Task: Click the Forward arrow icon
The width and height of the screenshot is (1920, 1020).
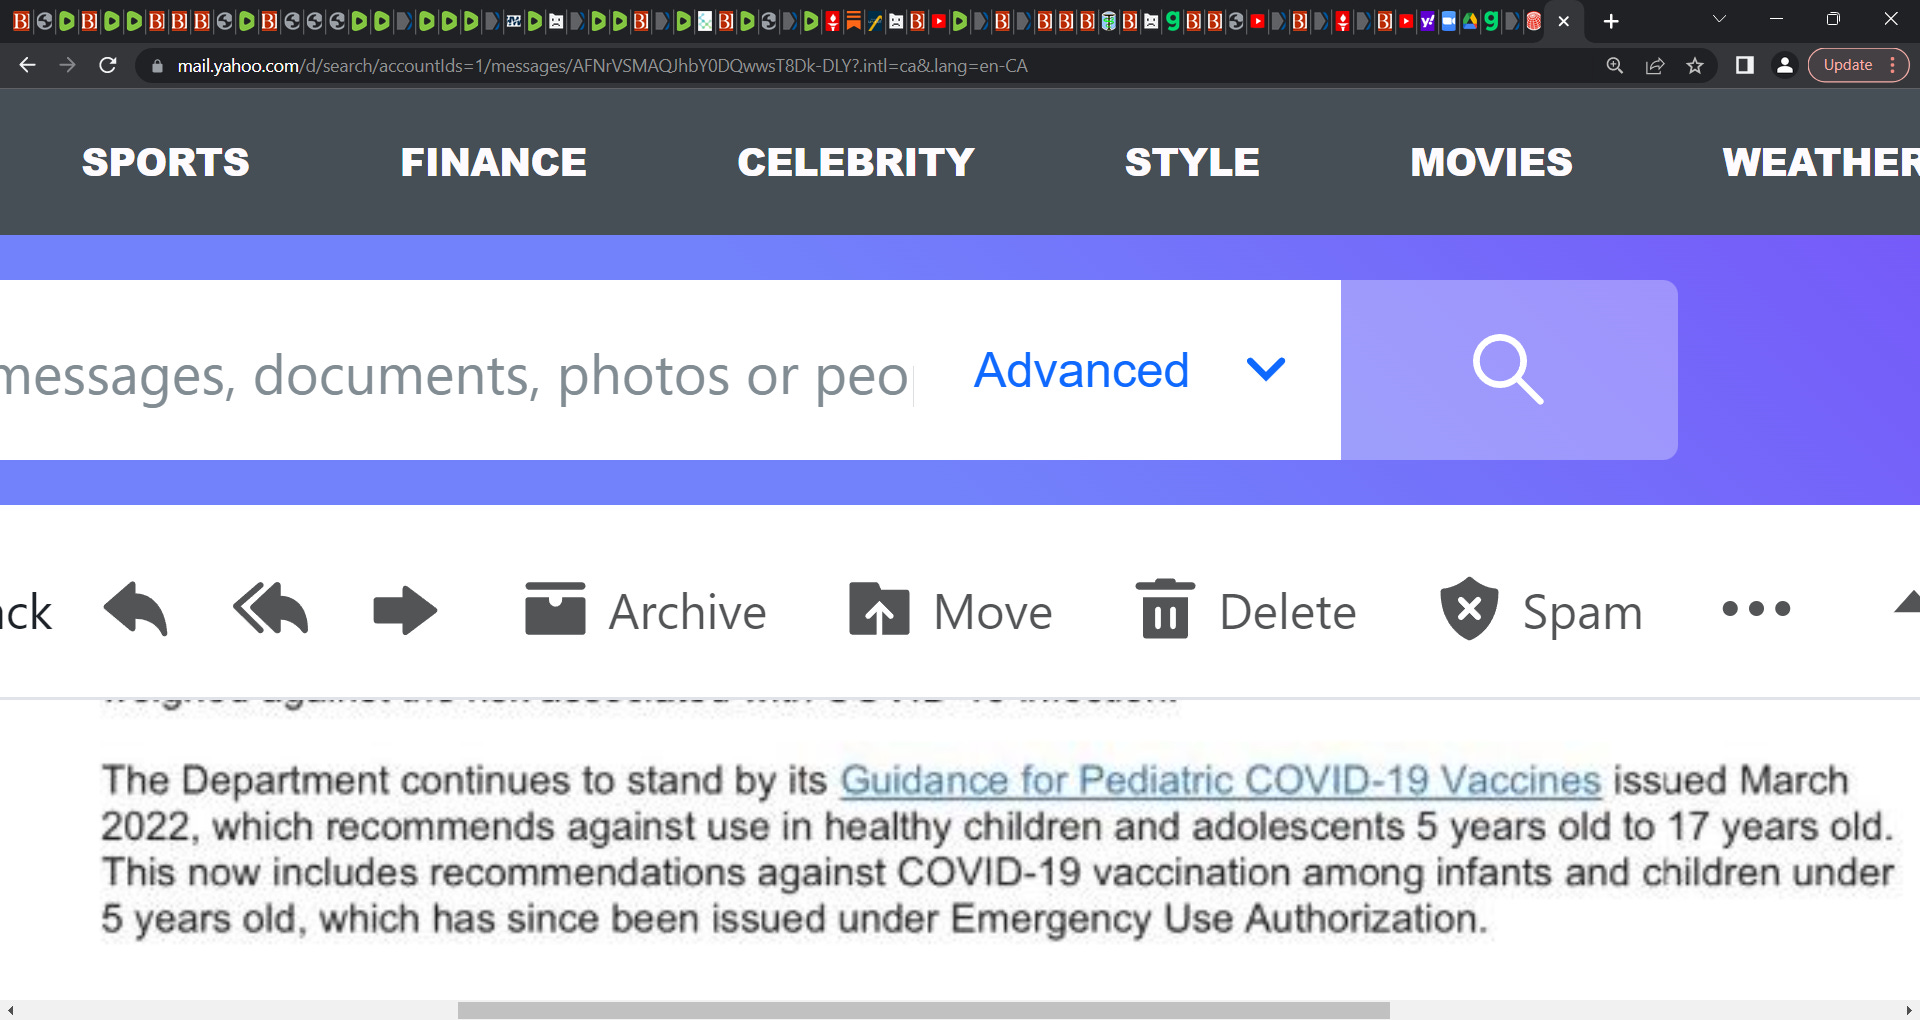Action: 405,610
